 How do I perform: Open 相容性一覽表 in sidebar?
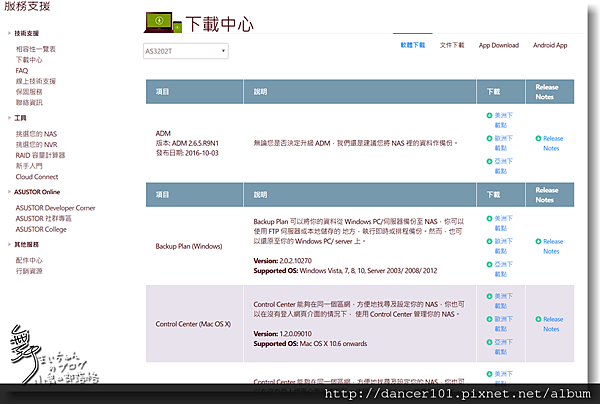[36, 49]
